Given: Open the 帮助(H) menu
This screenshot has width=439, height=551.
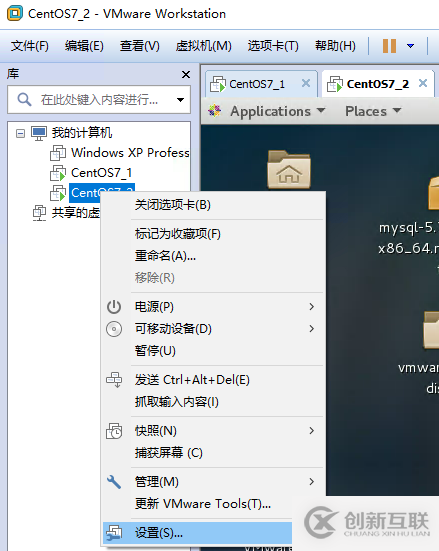Looking at the screenshot, I should (x=335, y=46).
